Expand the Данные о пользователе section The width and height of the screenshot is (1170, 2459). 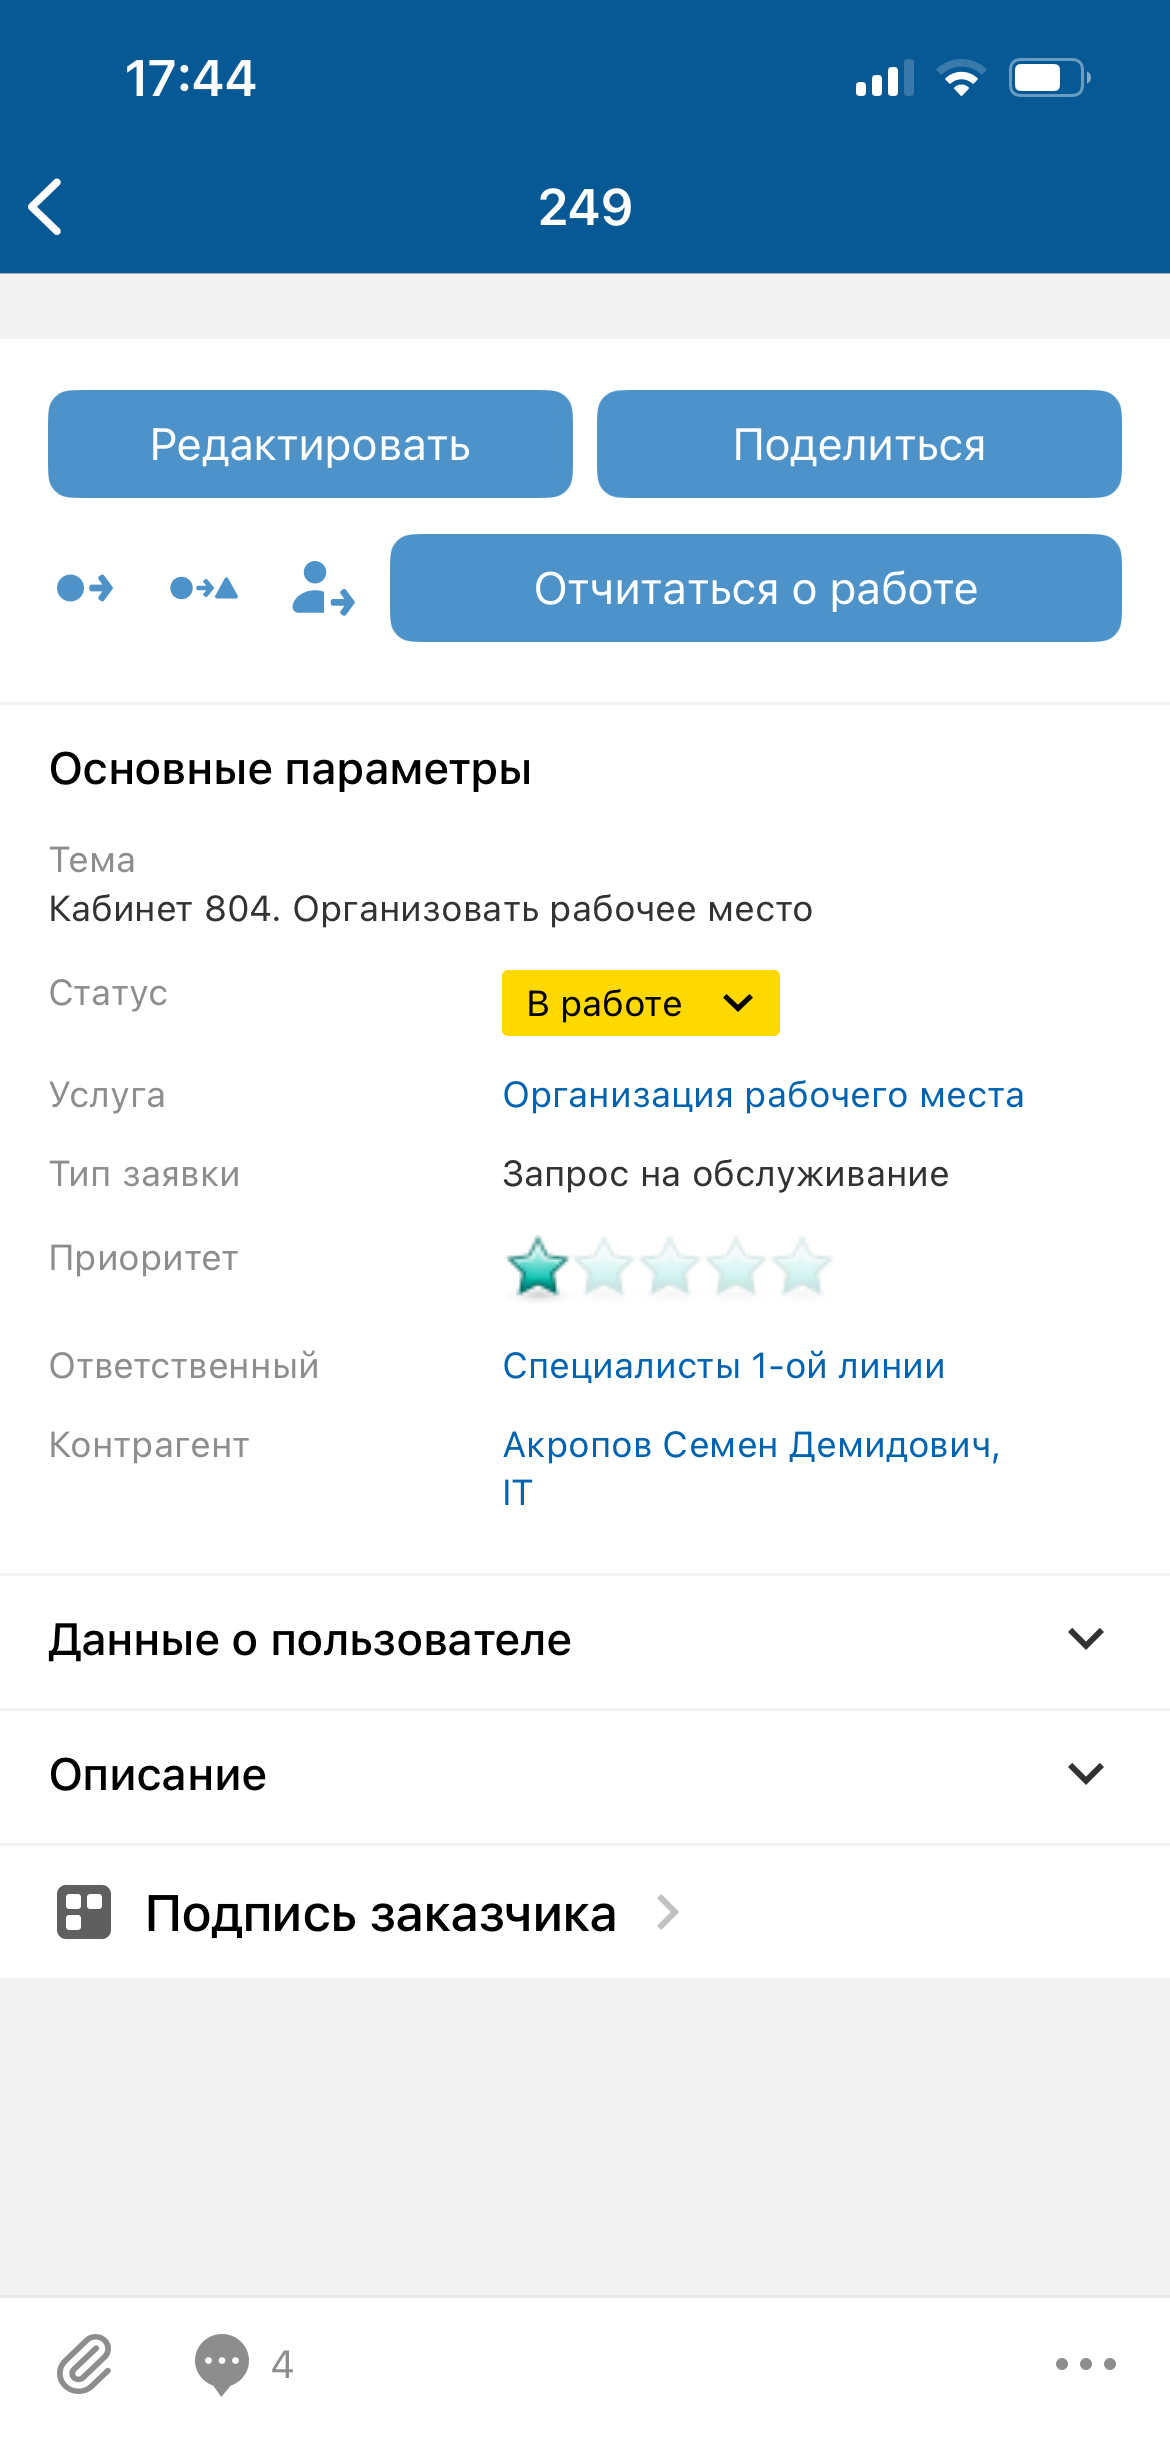(x=1085, y=1639)
